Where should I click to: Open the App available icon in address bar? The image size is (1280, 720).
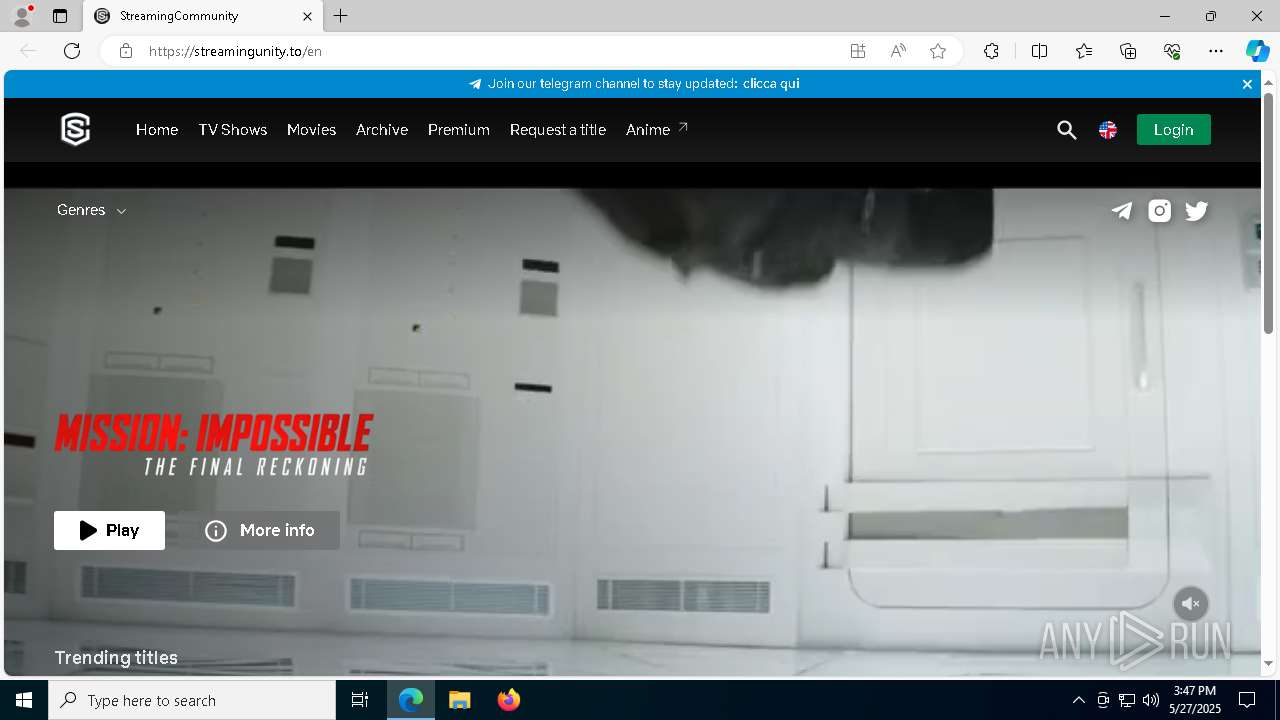[858, 51]
